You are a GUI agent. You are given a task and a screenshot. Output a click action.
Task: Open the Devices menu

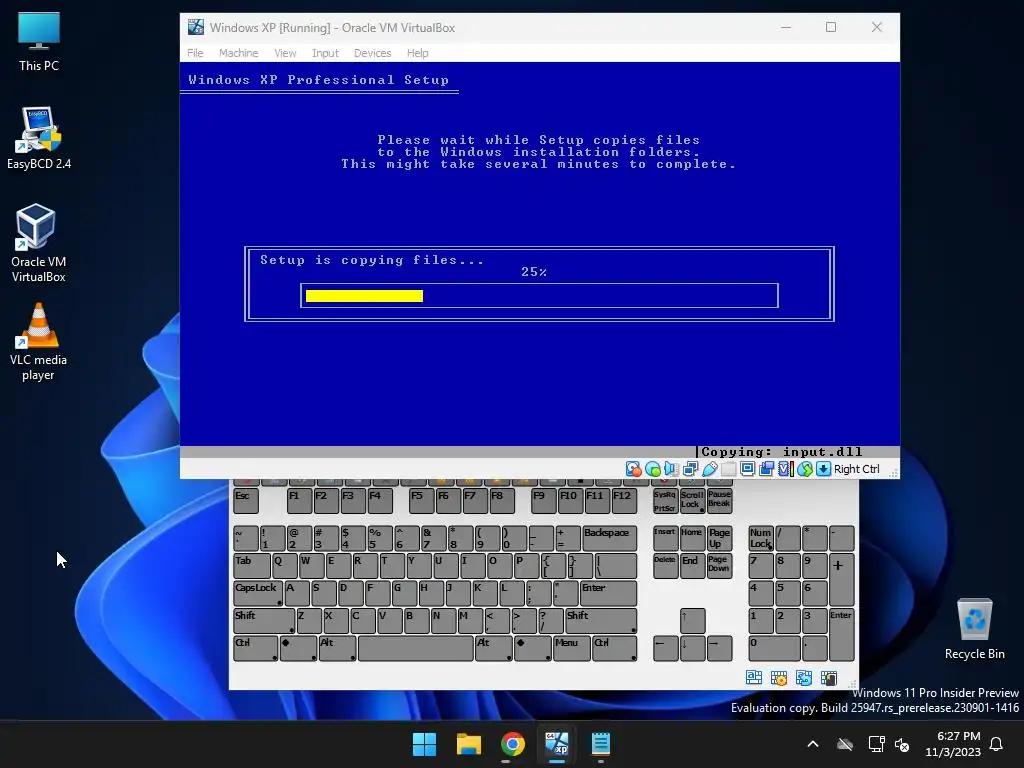372,53
